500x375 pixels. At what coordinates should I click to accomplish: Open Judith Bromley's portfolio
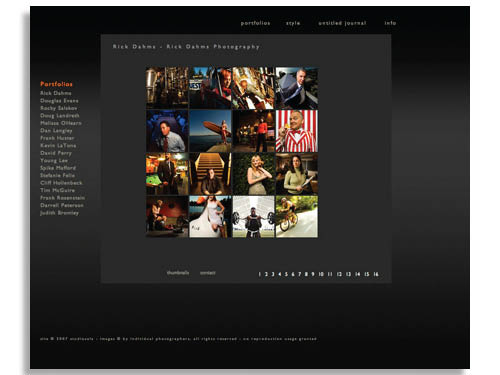pyautogui.click(x=59, y=213)
